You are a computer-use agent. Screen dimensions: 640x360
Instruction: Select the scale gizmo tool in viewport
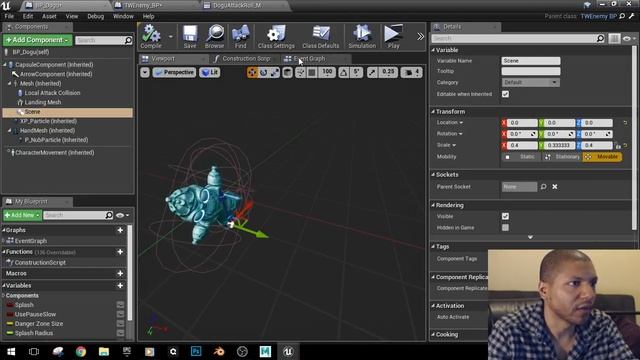pyautogui.click(x=275, y=72)
